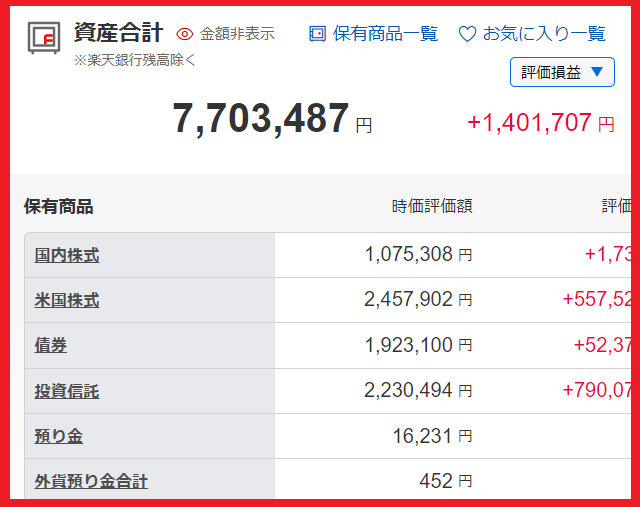The width and height of the screenshot is (640, 507).
Task: Click the 資産合計 heading title
Action: pyautogui.click(x=118, y=32)
